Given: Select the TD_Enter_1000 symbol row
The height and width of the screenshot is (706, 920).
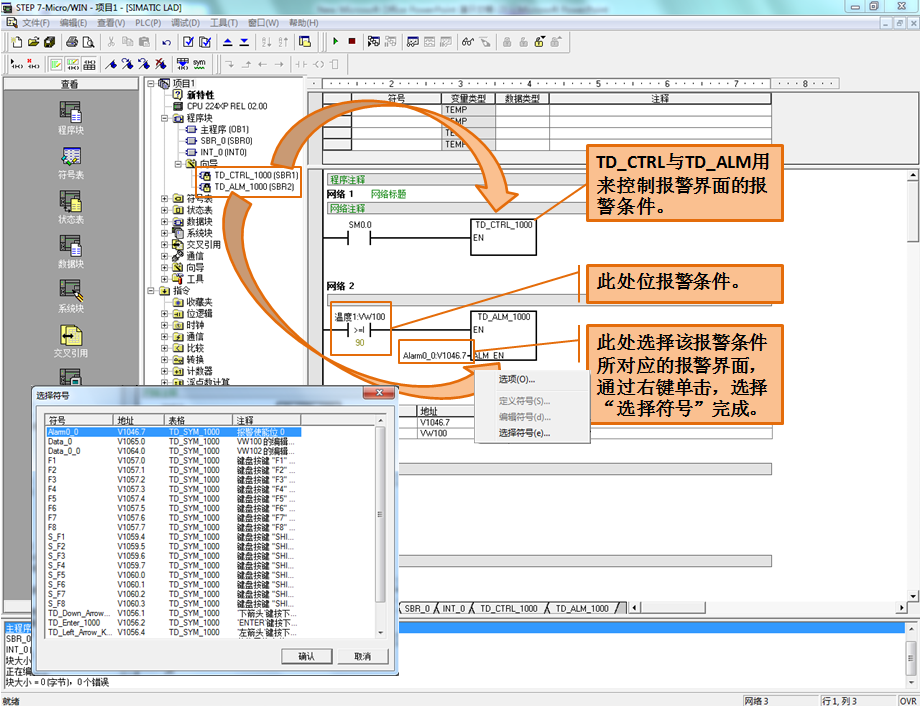Looking at the screenshot, I should [174, 623].
